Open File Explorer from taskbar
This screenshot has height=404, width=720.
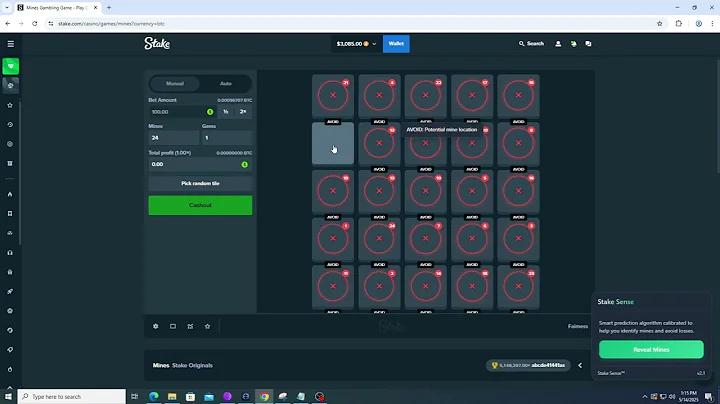pyautogui.click(x=172, y=396)
